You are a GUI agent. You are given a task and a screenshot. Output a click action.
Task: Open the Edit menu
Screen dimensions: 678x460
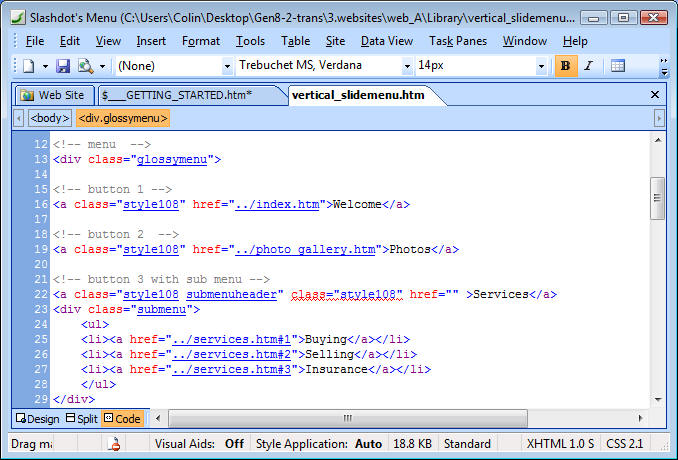[70, 41]
